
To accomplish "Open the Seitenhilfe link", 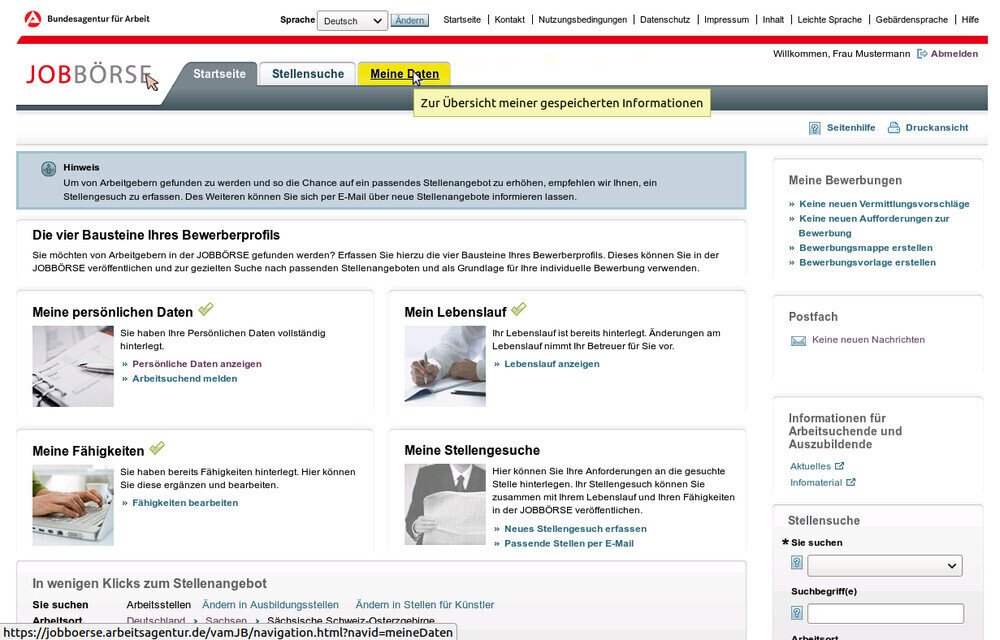I will click(x=851, y=127).
